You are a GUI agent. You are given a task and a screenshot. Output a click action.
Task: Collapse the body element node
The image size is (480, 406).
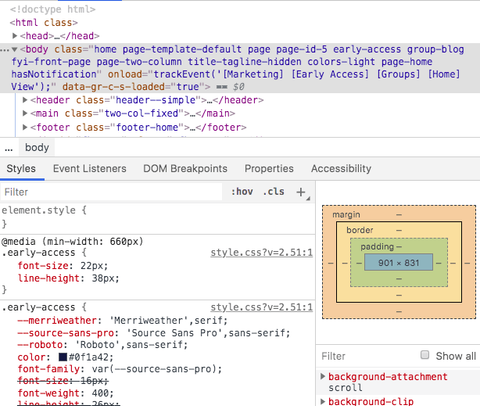(15, 50)
